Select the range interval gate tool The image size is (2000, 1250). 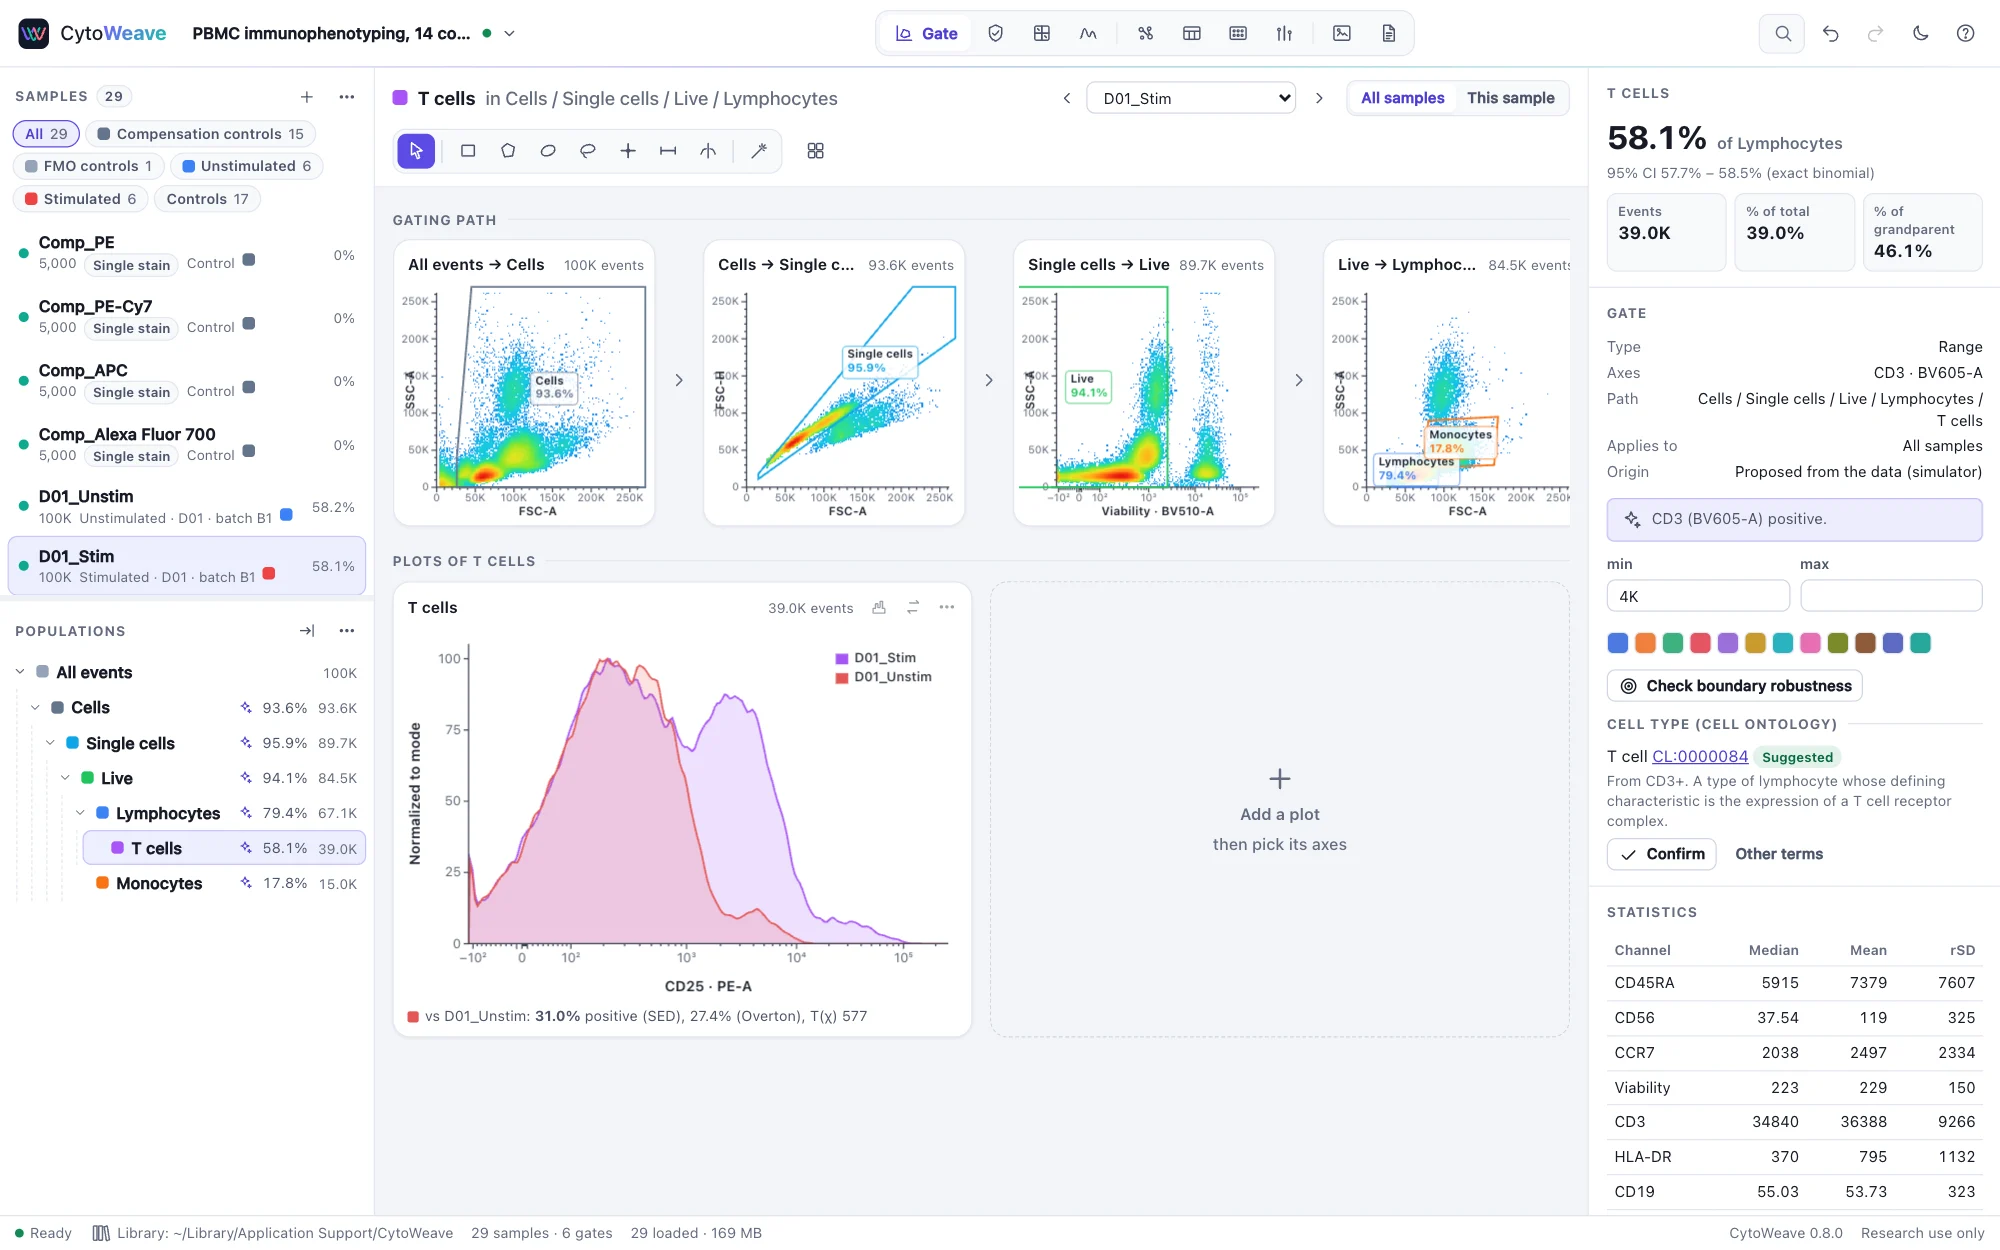668,151
